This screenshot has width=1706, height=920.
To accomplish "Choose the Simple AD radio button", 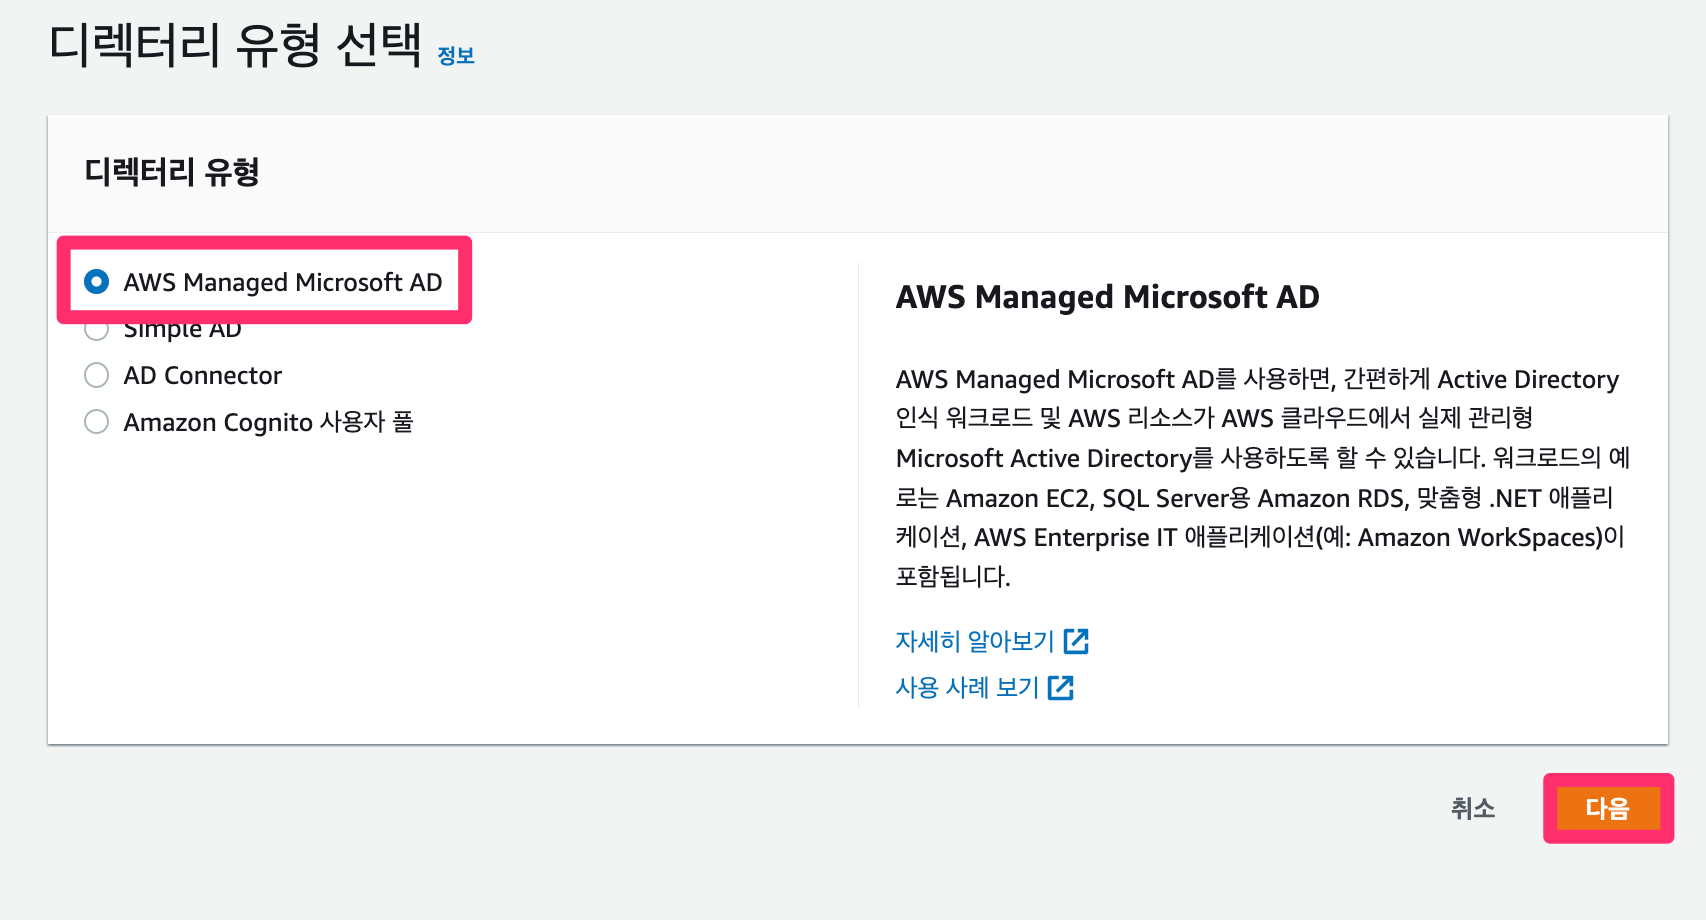I will [97, 331].
